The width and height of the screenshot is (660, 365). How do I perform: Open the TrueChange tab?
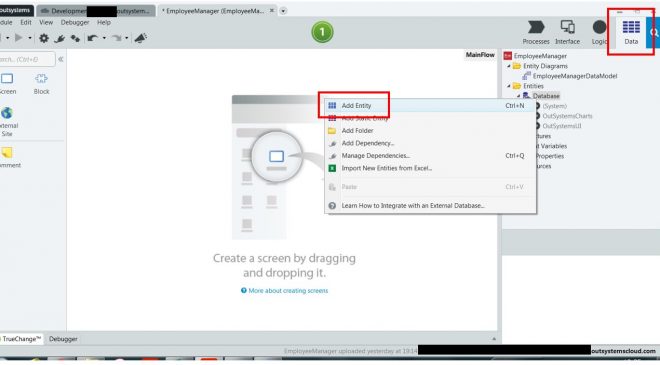(x=21, y=339)
